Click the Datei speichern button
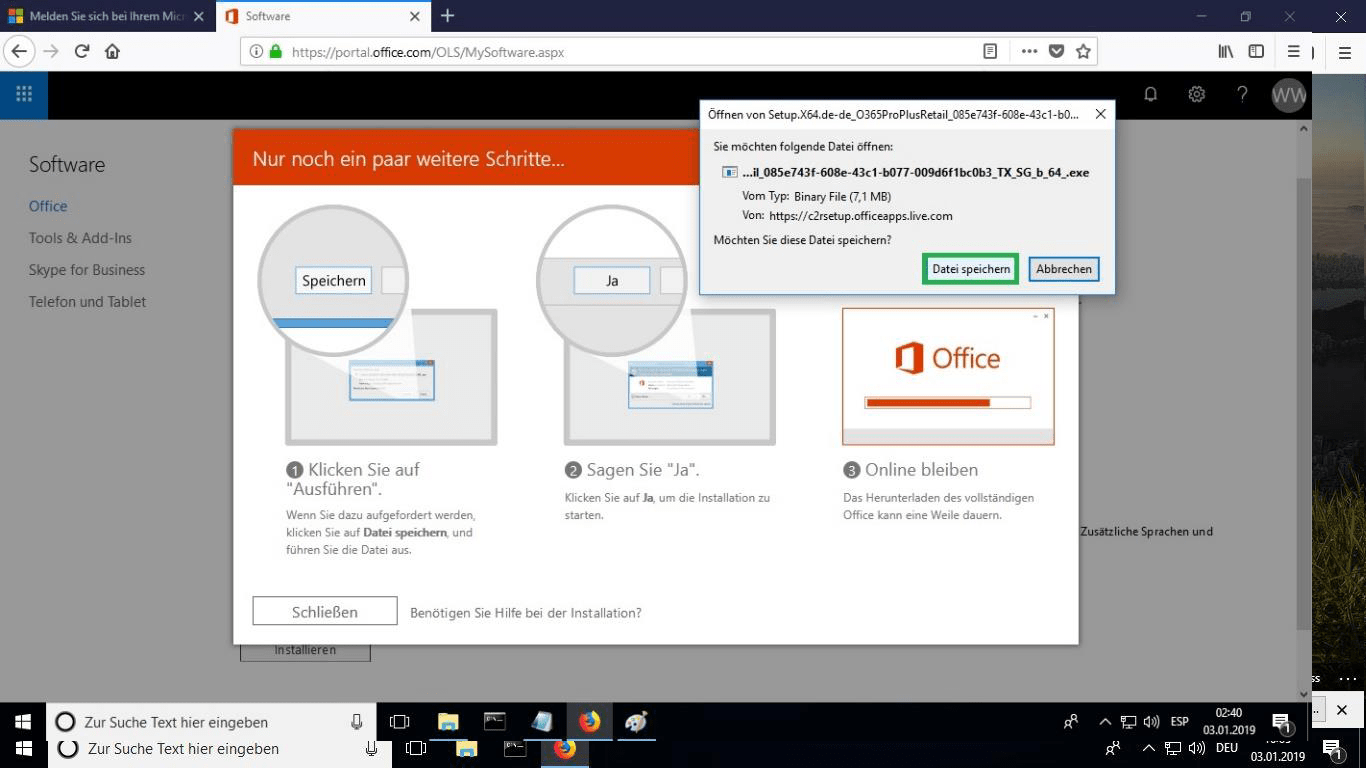This screenshot has width=1366, height=768. coord(970,269)
